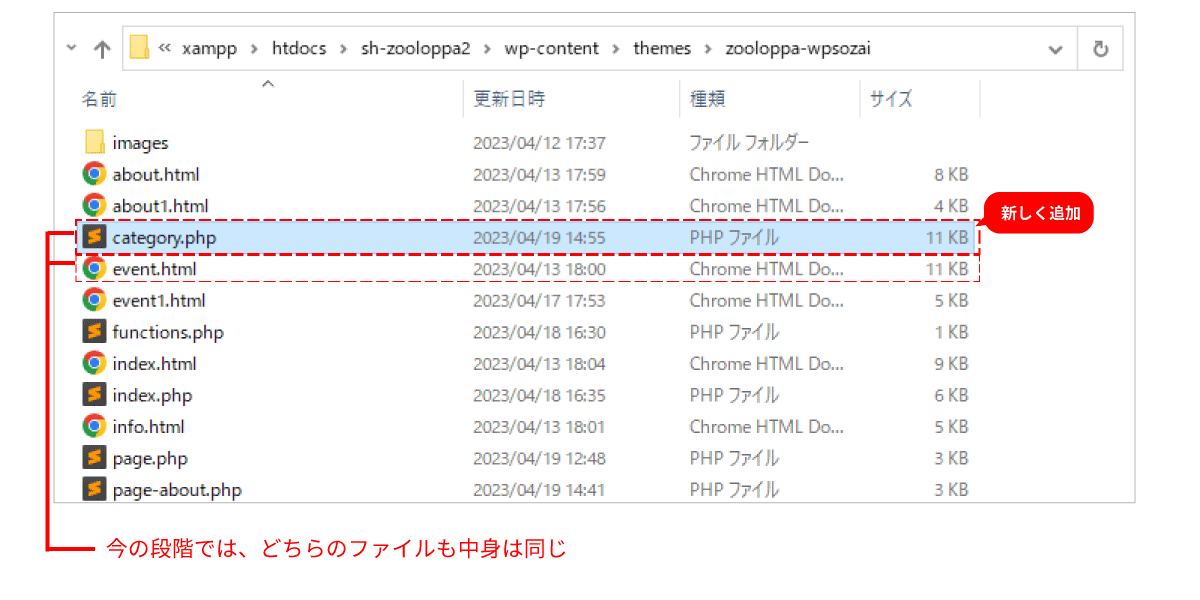Click the Chrome icon of about1.html

(94, 205)
